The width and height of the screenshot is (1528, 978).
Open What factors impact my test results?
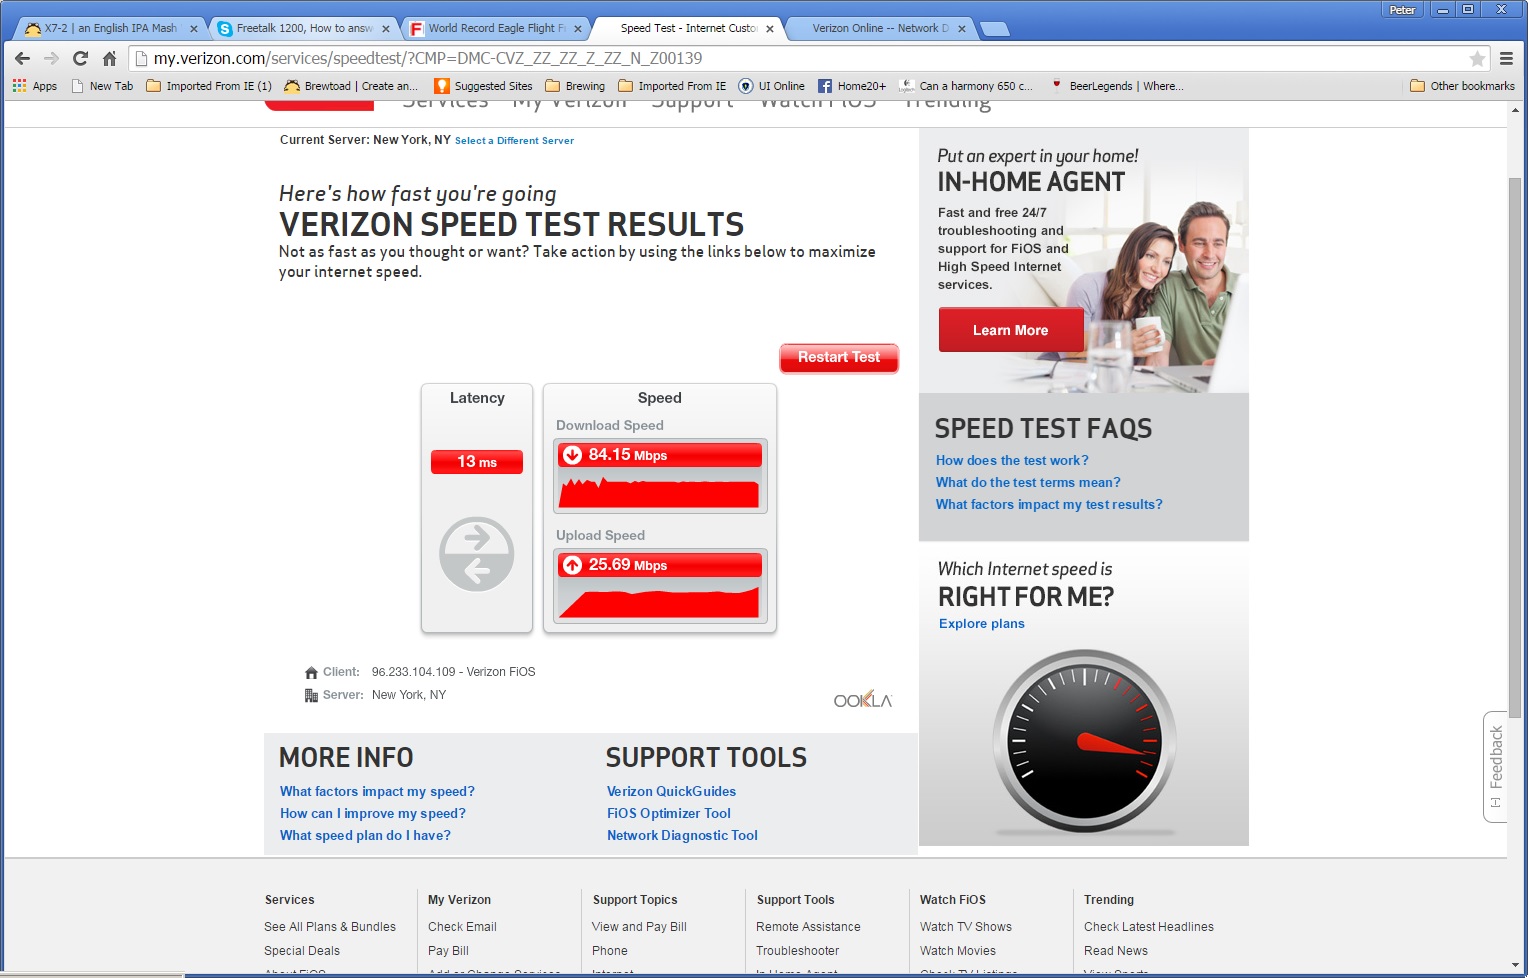pos(1049,505)
